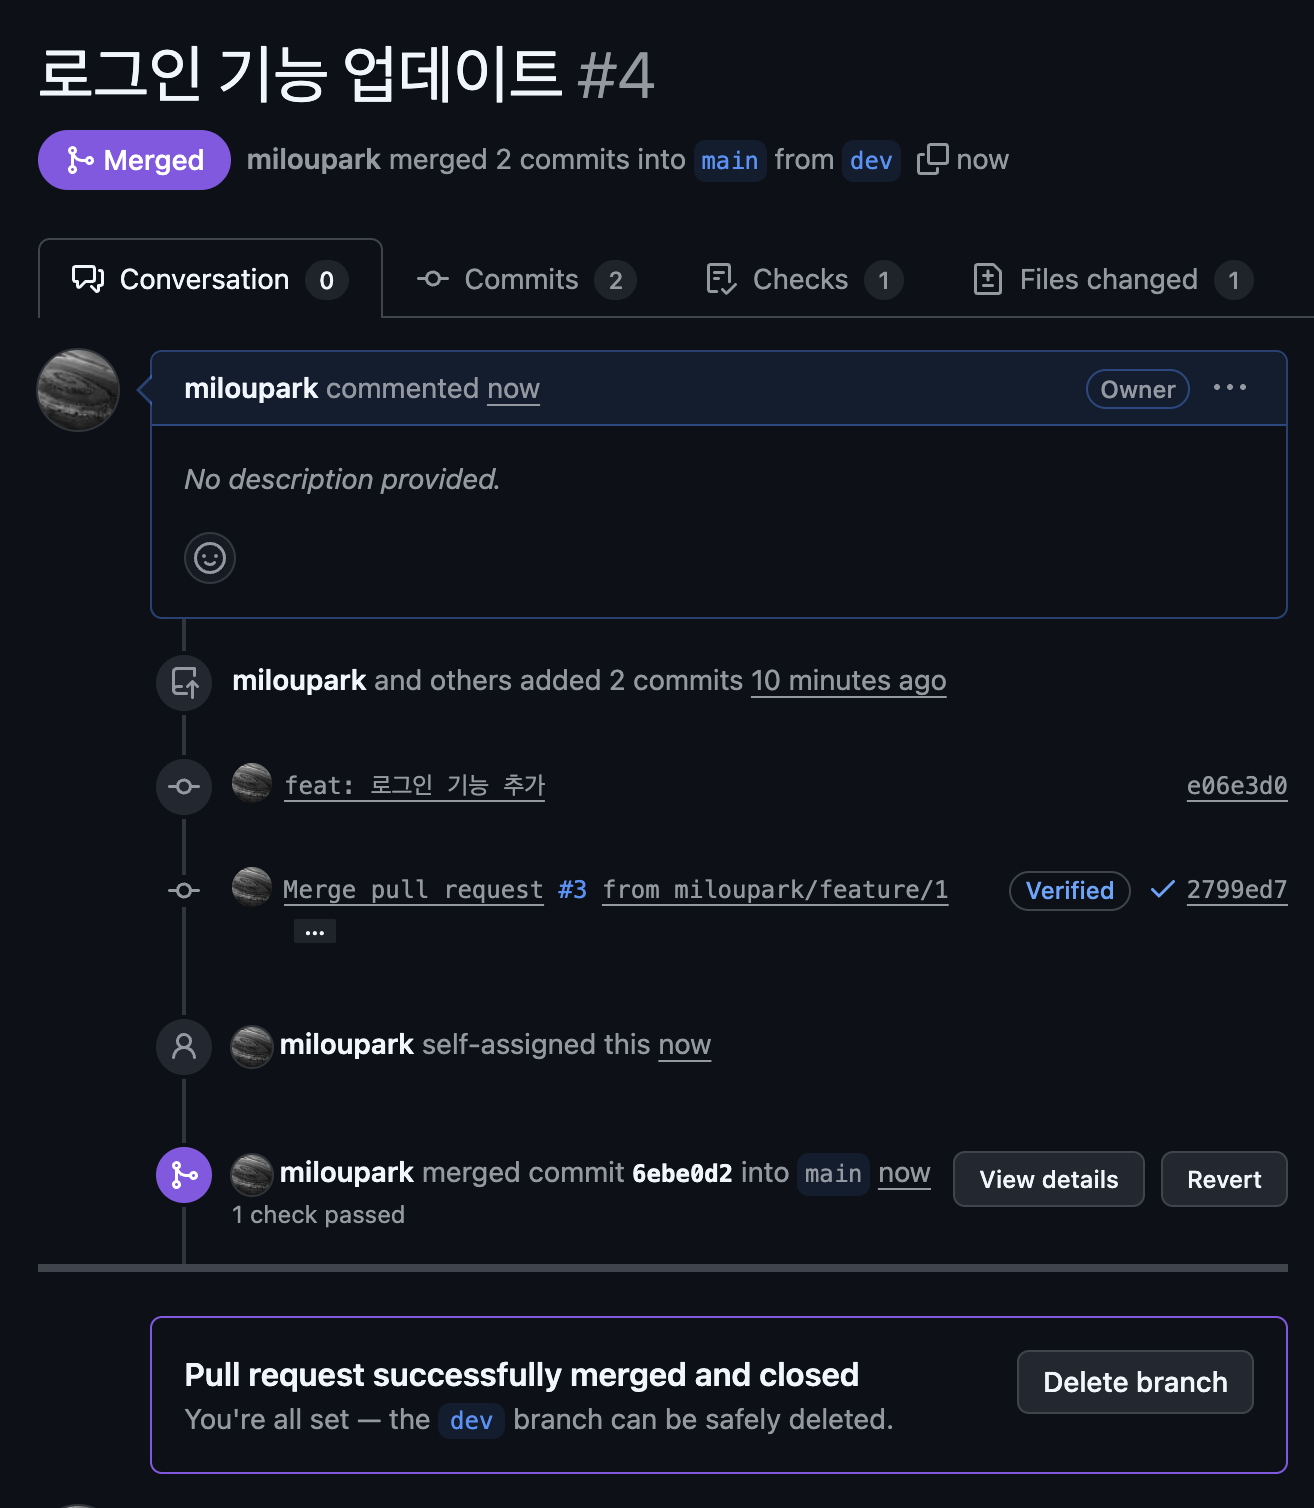The width and height of the screenshot is (1314, 1508).
Task: Open commit hash e06e3d0 link
Action: (1236, 786)
